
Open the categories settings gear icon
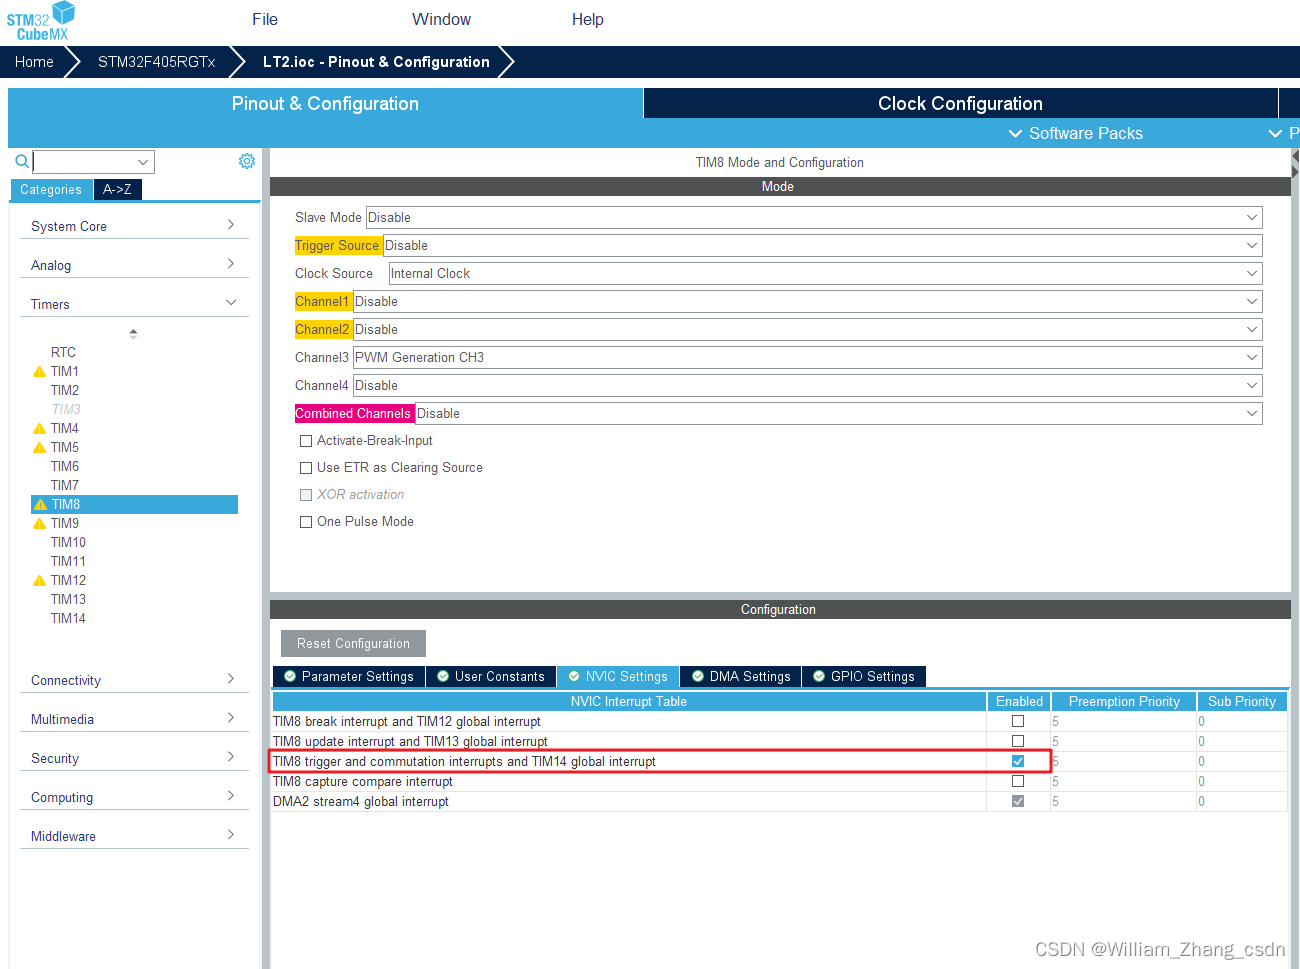[247, 161]
